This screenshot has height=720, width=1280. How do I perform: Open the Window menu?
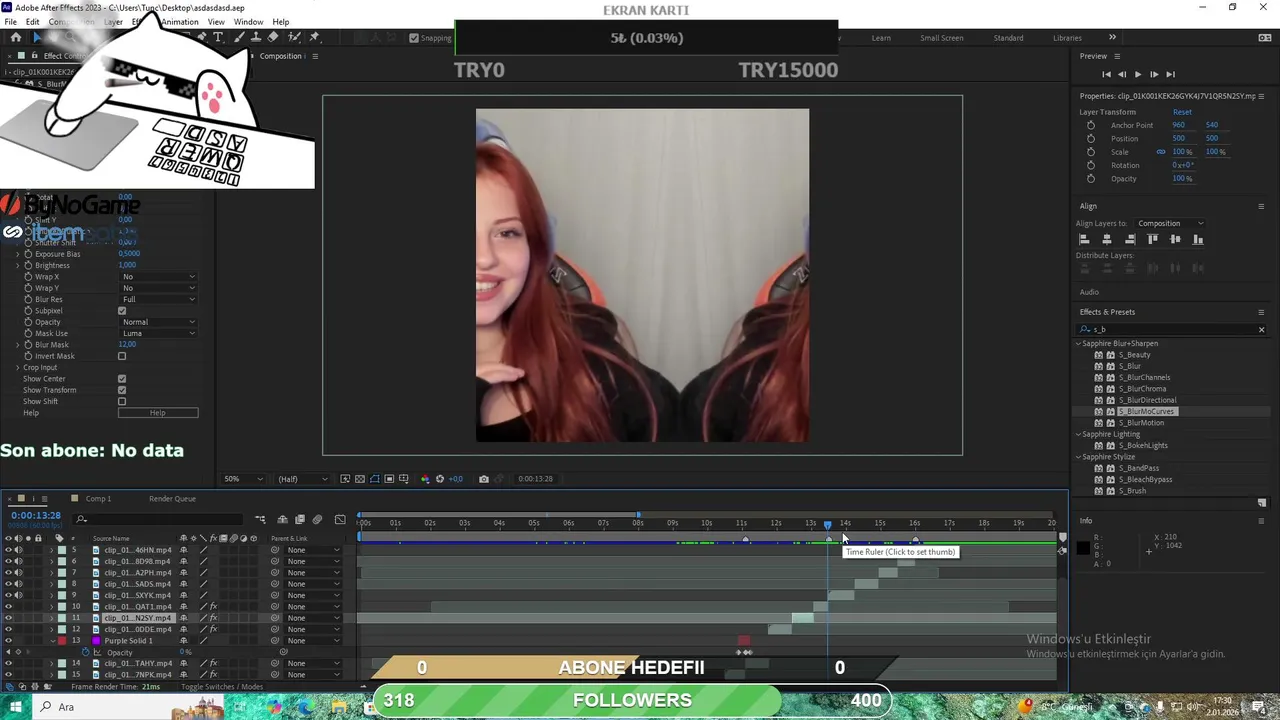248,22
